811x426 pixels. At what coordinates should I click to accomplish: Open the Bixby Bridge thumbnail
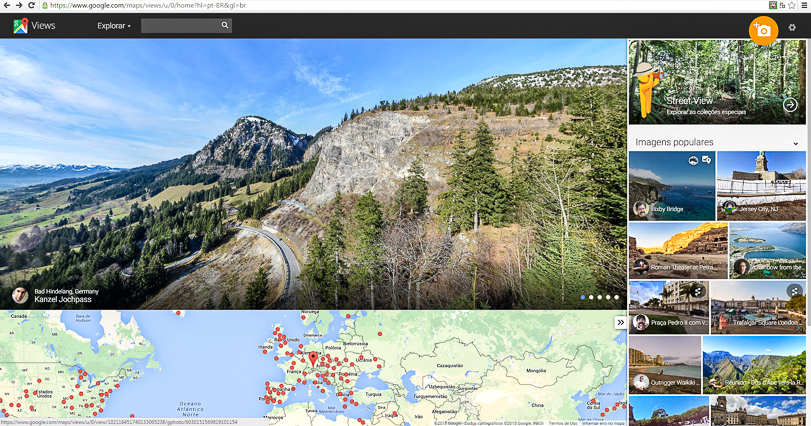coord(671,185)
